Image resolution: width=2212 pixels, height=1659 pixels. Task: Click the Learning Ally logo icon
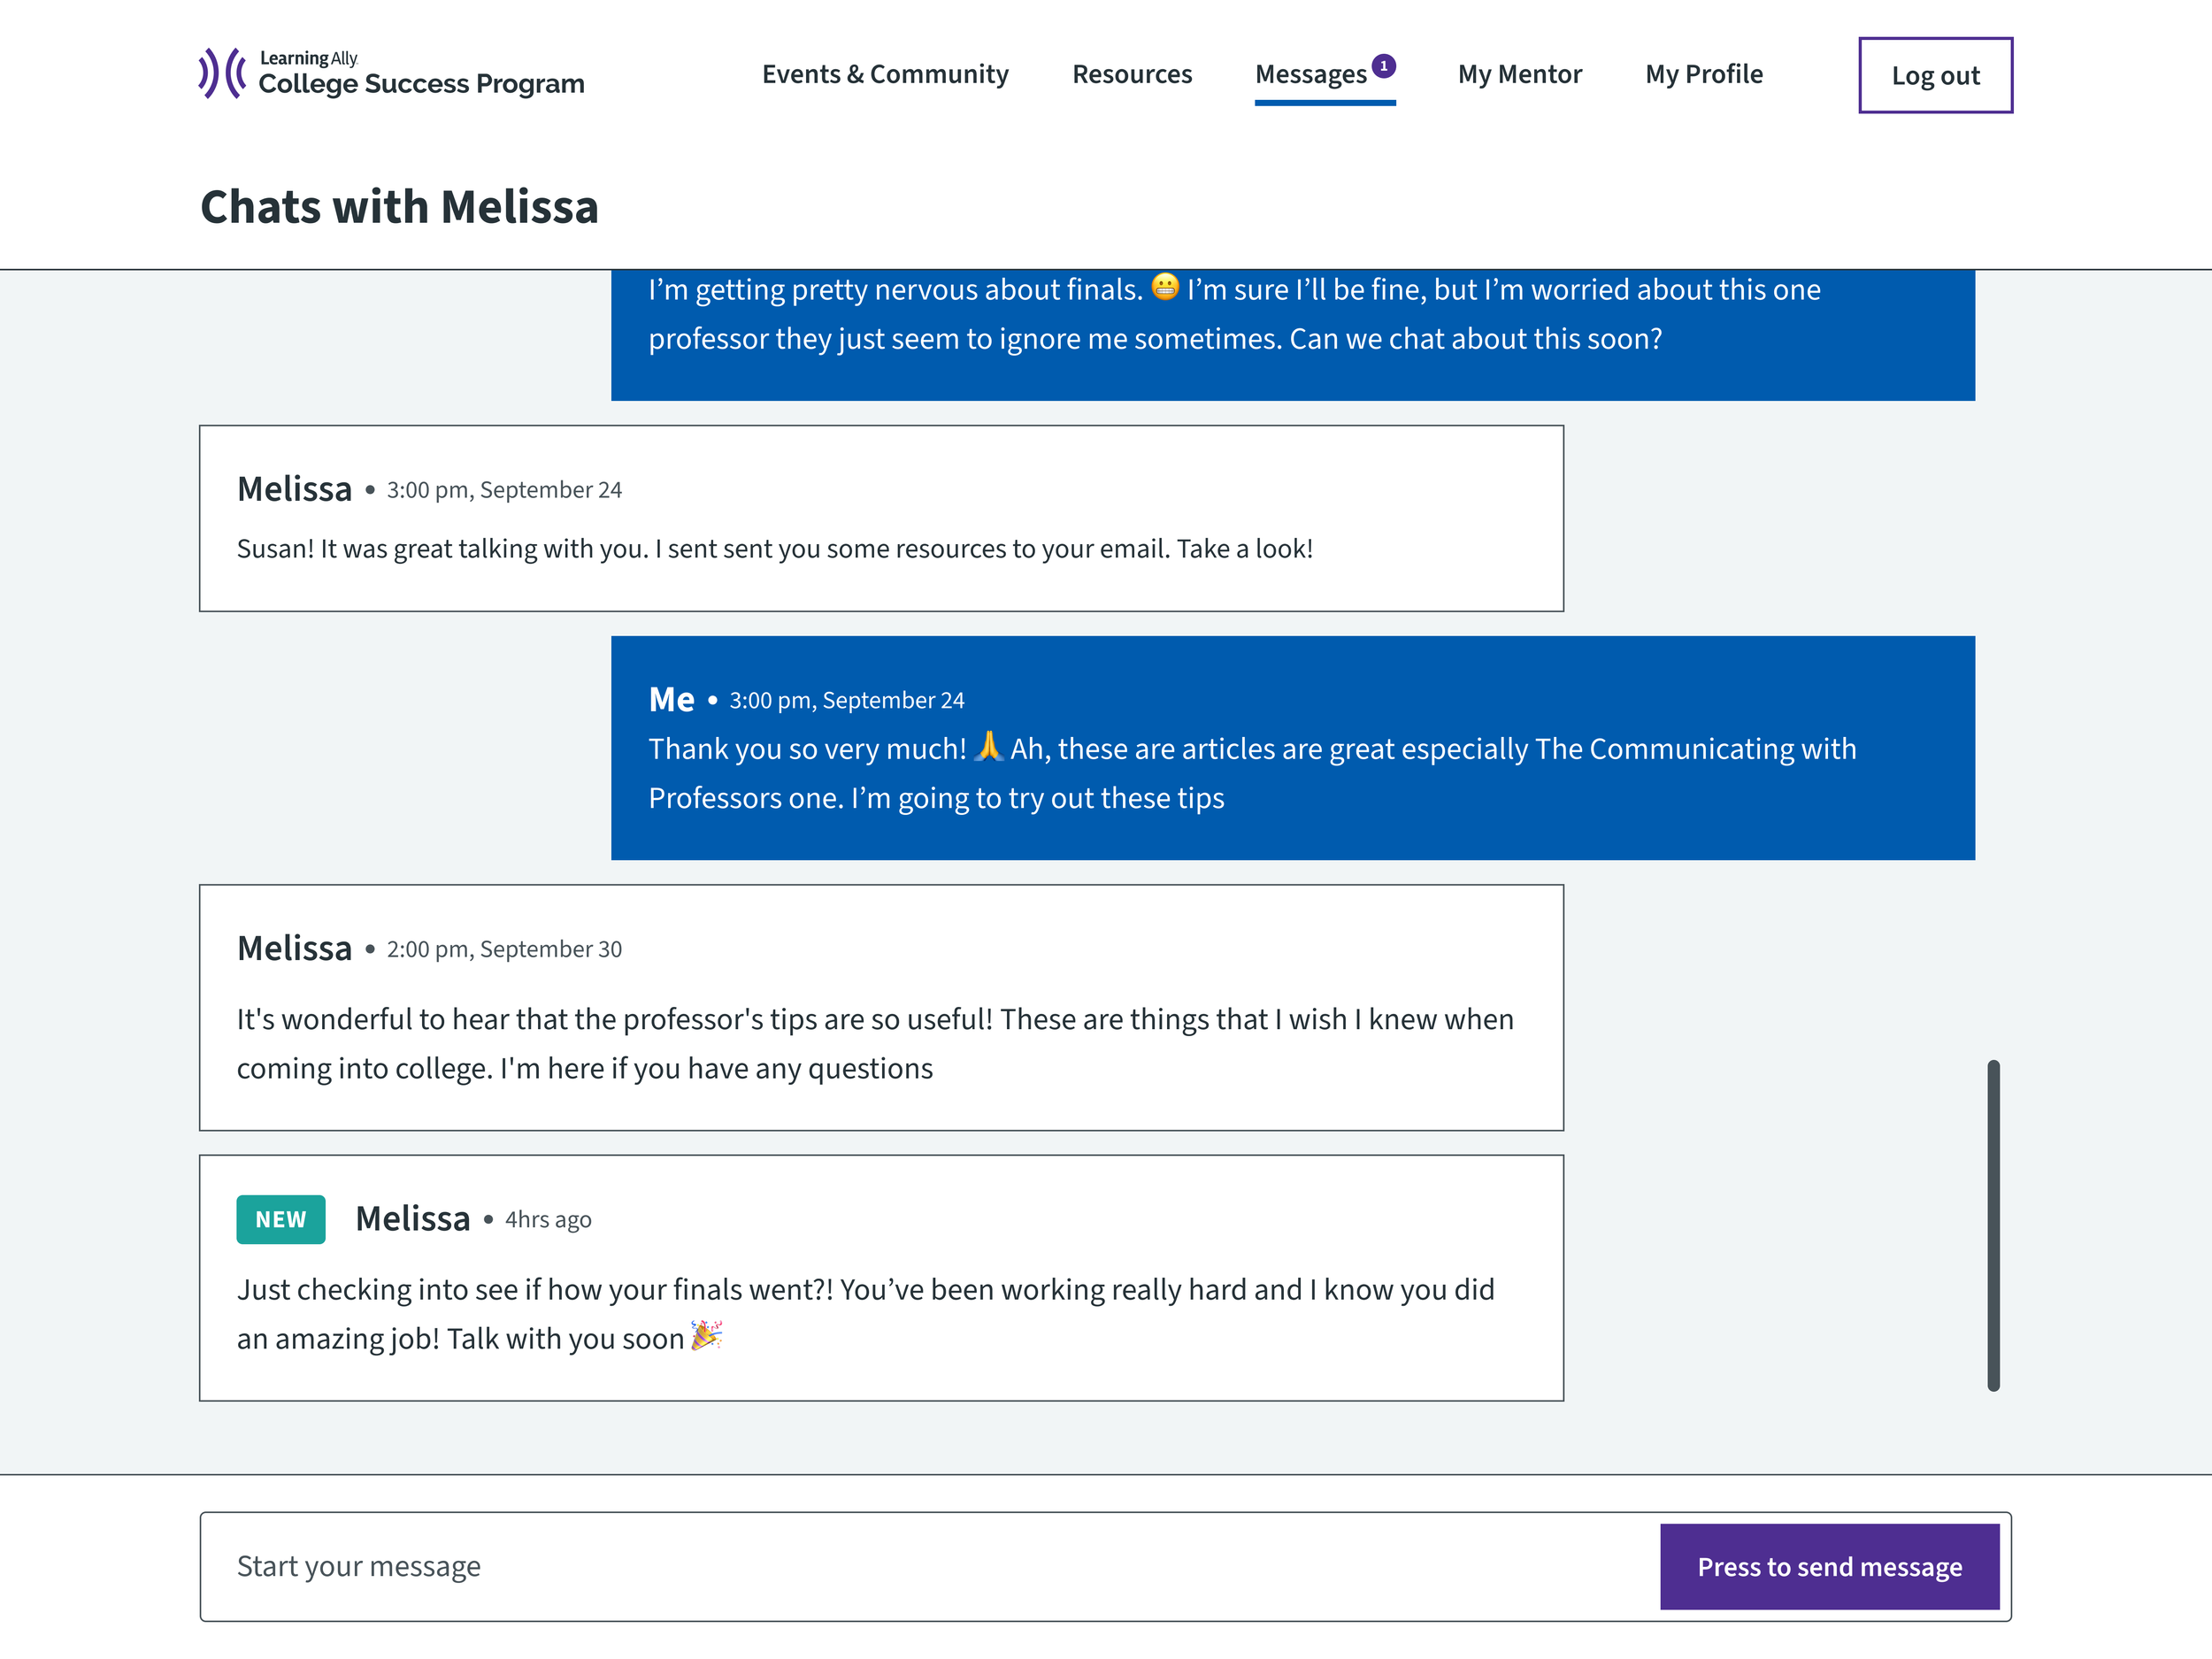[222, 73]
